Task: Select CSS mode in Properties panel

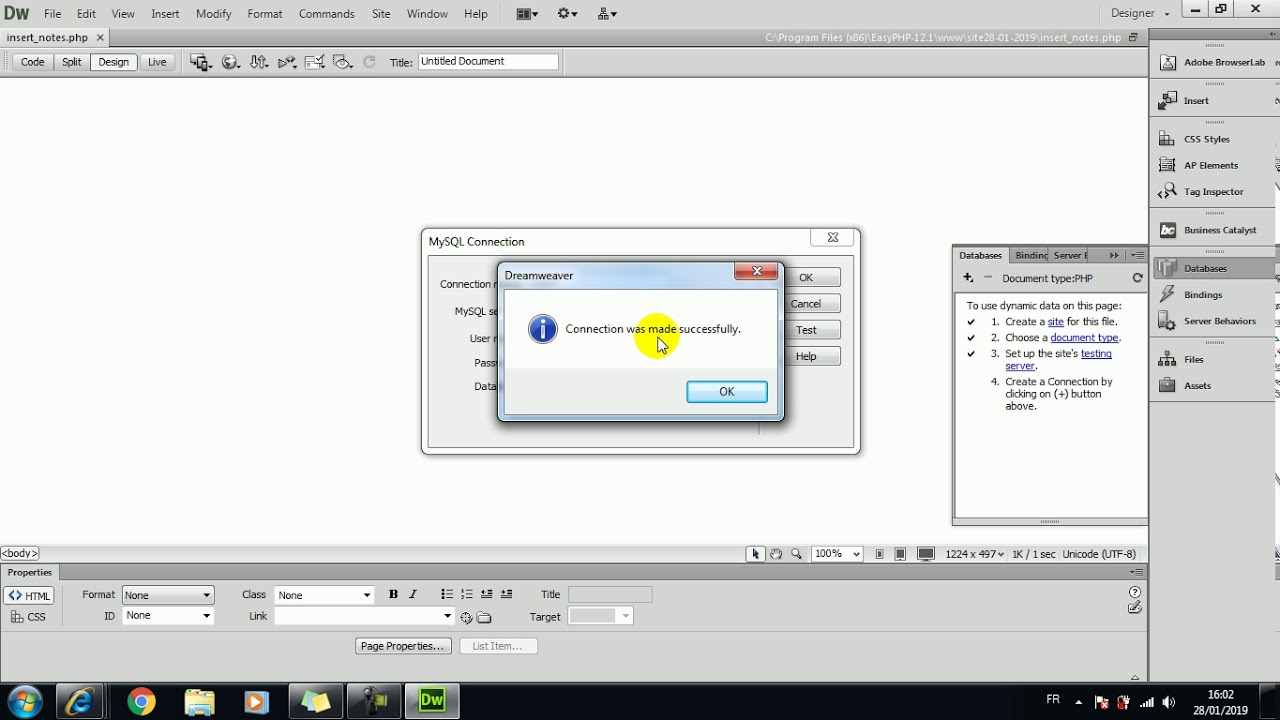Action: [x=29, y=617]
